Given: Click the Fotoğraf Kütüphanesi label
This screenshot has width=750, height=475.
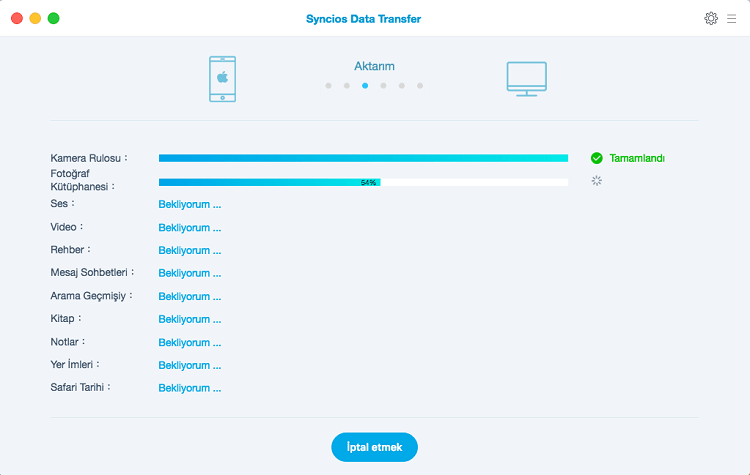Looking at the screenshot, I should coord(82,180).
